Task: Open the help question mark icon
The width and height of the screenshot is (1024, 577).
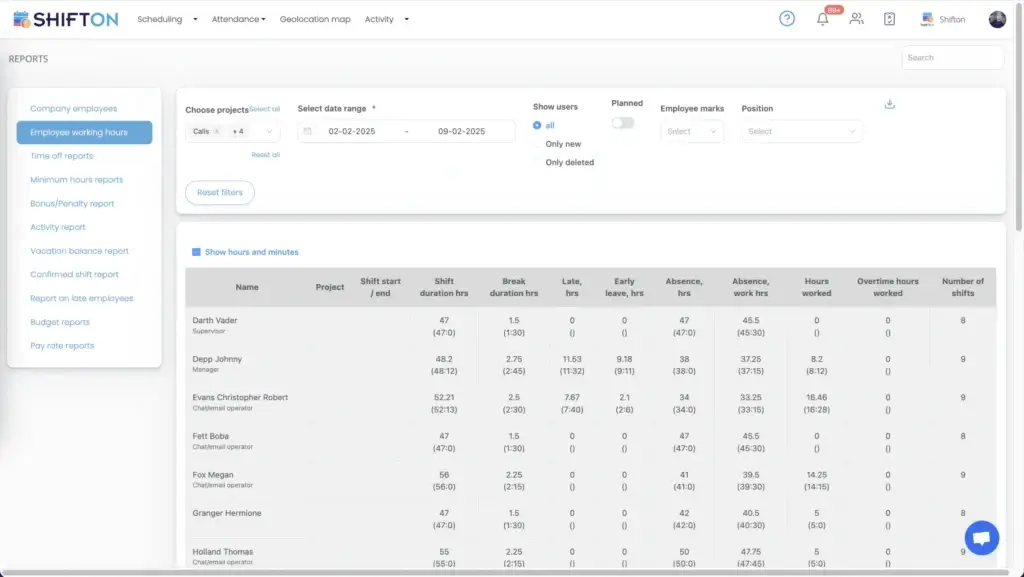Action: (x=787, y=19)
